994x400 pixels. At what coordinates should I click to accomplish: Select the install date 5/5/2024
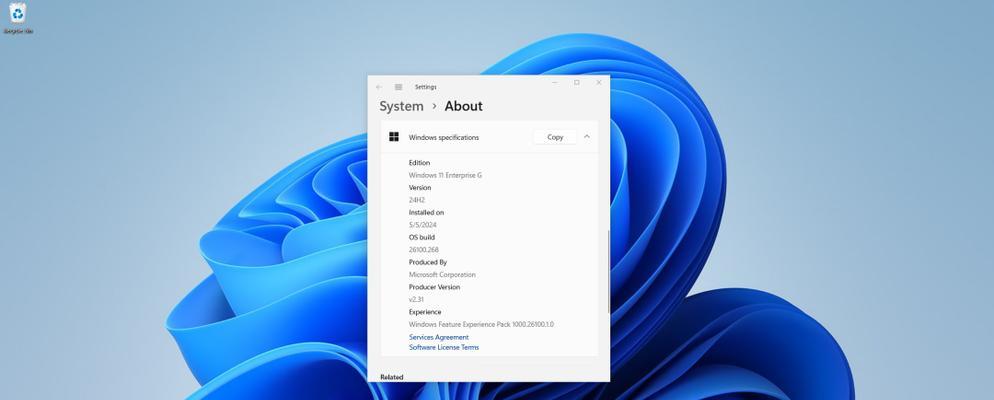click(x=422, y=224)
